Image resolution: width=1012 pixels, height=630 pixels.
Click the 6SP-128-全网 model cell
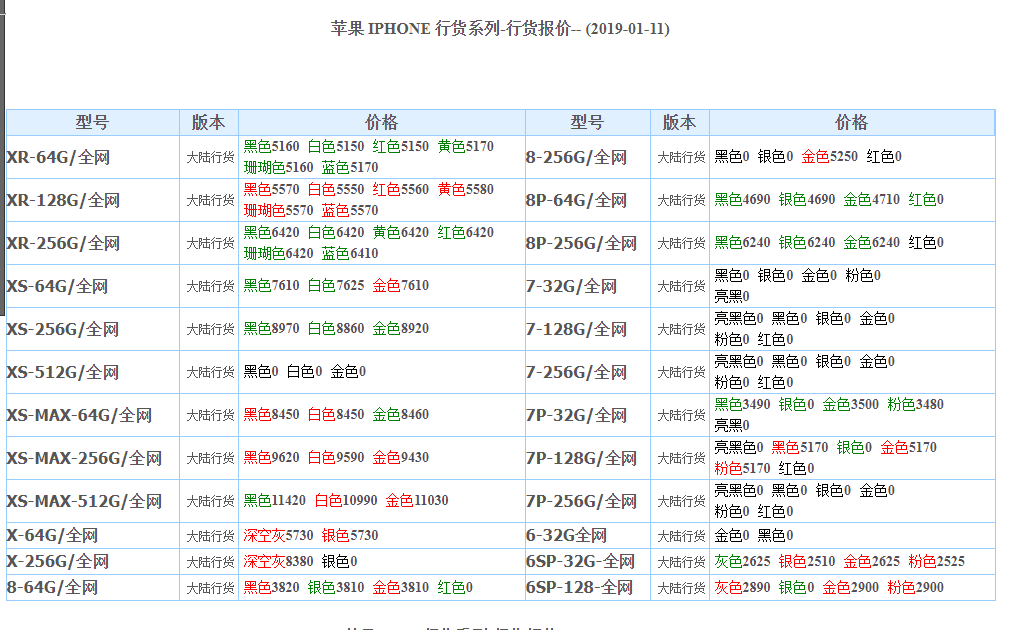coord(588,587)
